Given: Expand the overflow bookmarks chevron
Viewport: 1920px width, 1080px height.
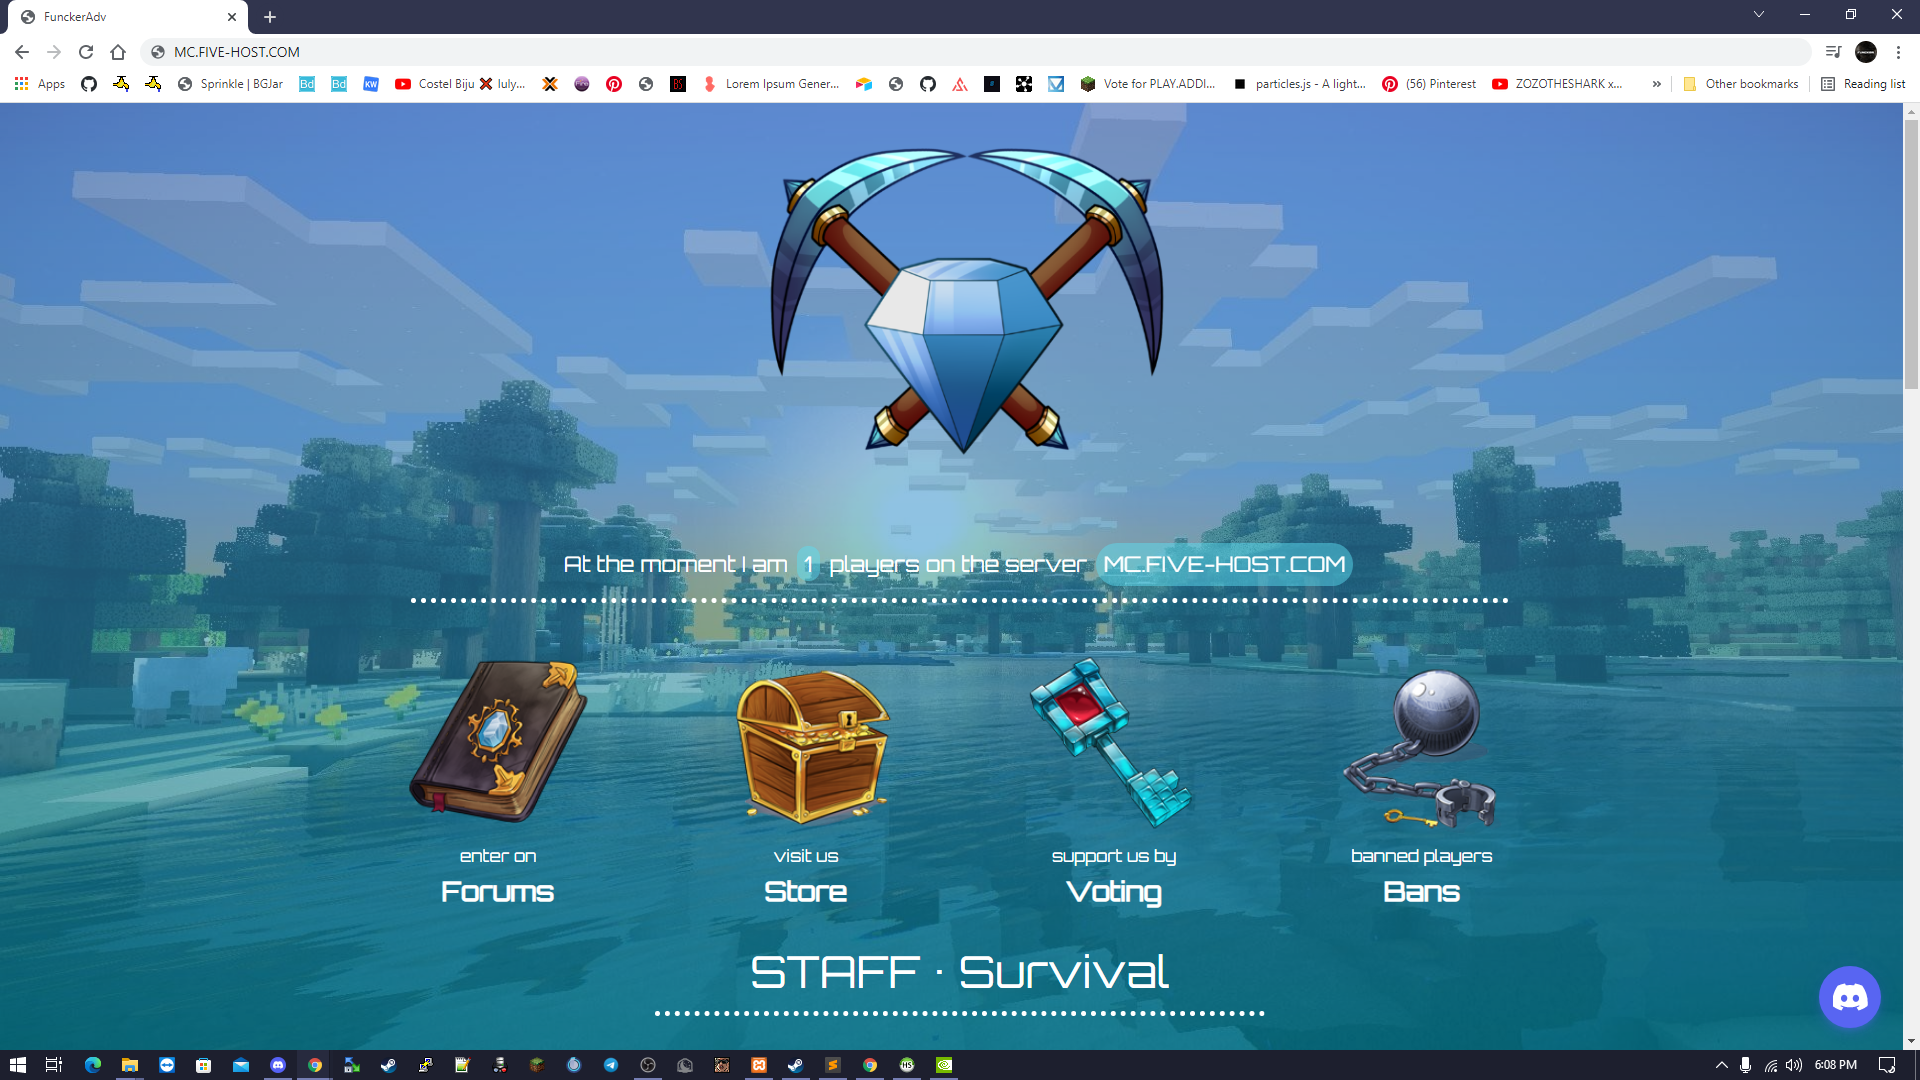Looking at the screenshot, I should [1657, 84].
